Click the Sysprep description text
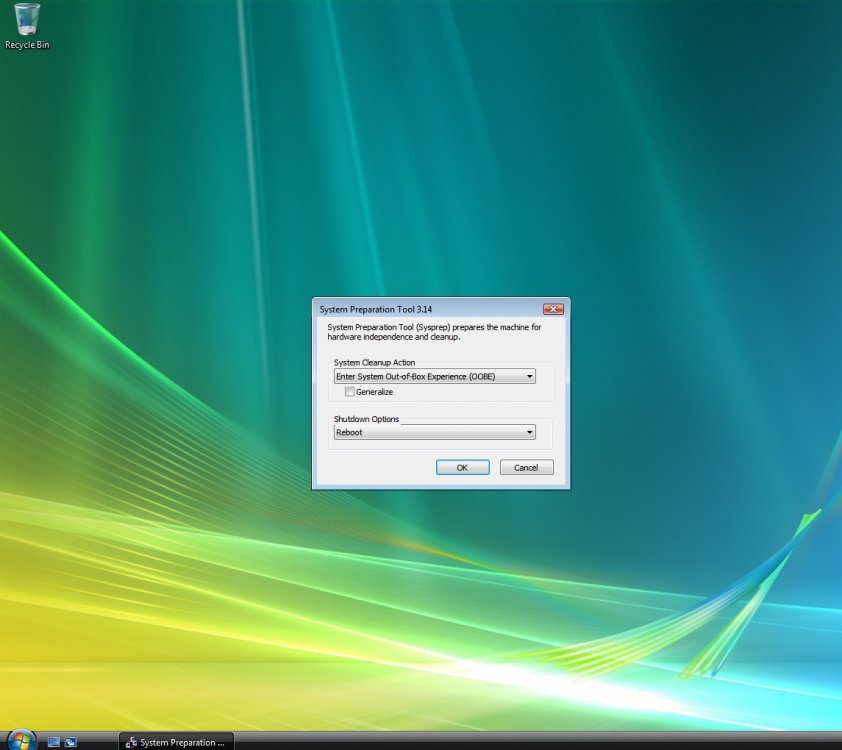Image resolution: width=842 pixels, height=750 pixels. (x=434, y=332)
